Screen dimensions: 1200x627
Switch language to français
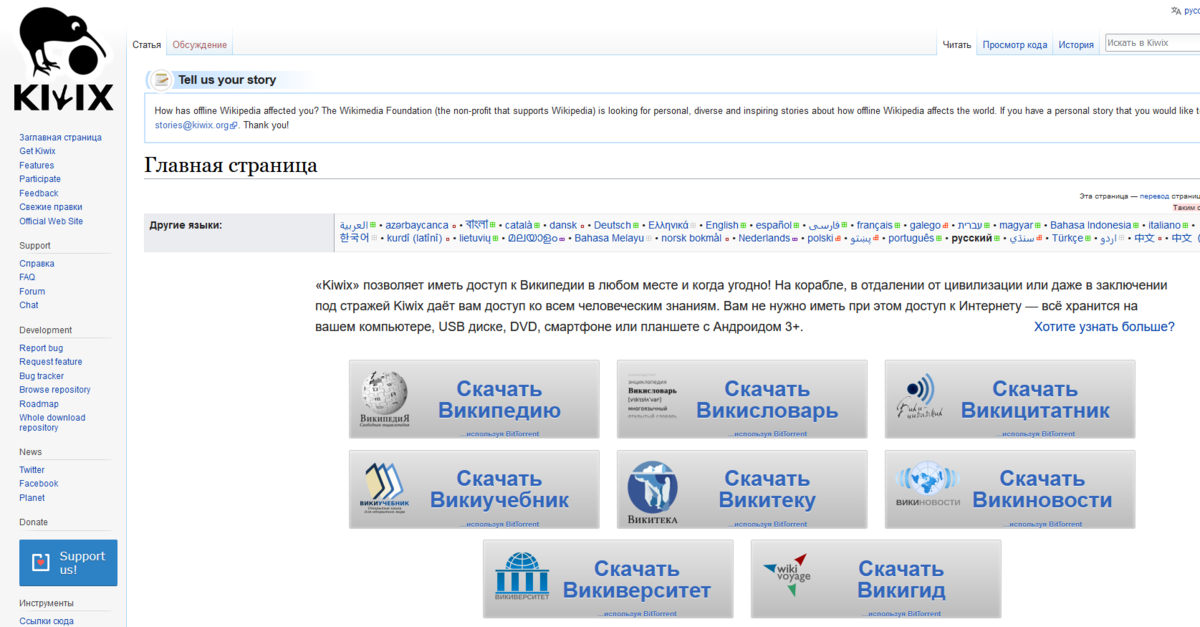875,225
